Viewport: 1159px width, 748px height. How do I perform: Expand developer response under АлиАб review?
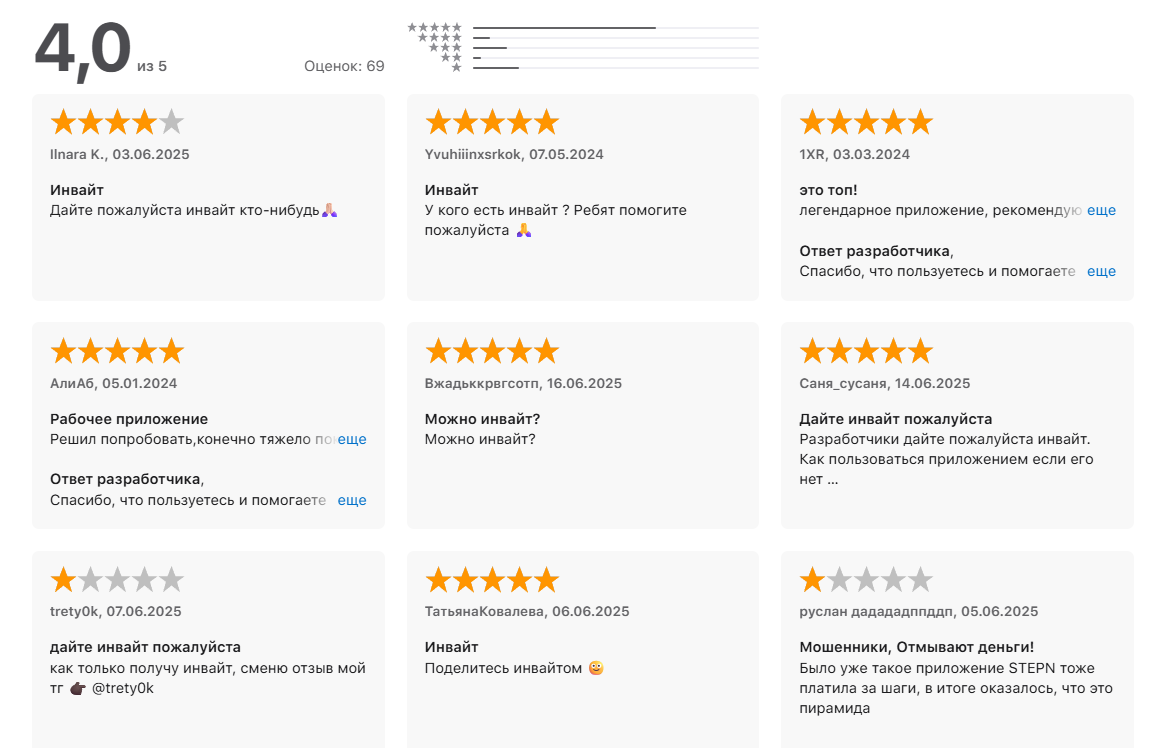(x=352, y=500)
